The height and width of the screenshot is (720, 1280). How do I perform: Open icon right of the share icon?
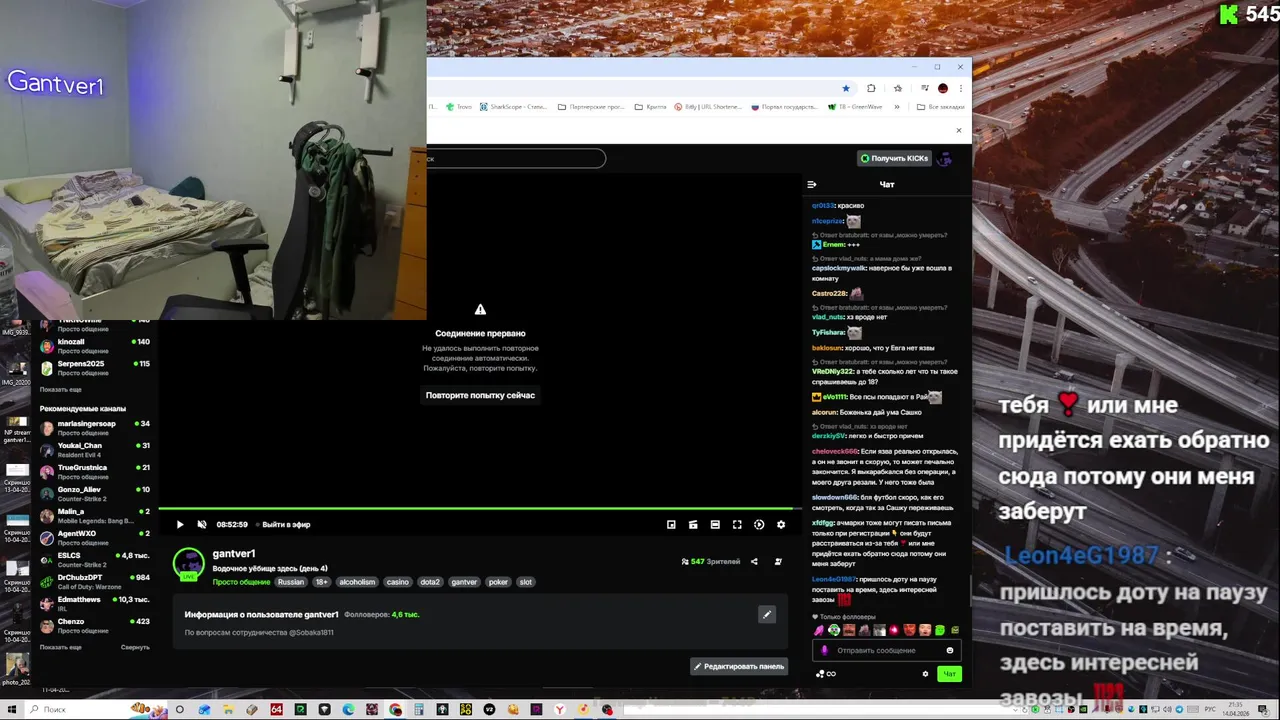[778, 562]
